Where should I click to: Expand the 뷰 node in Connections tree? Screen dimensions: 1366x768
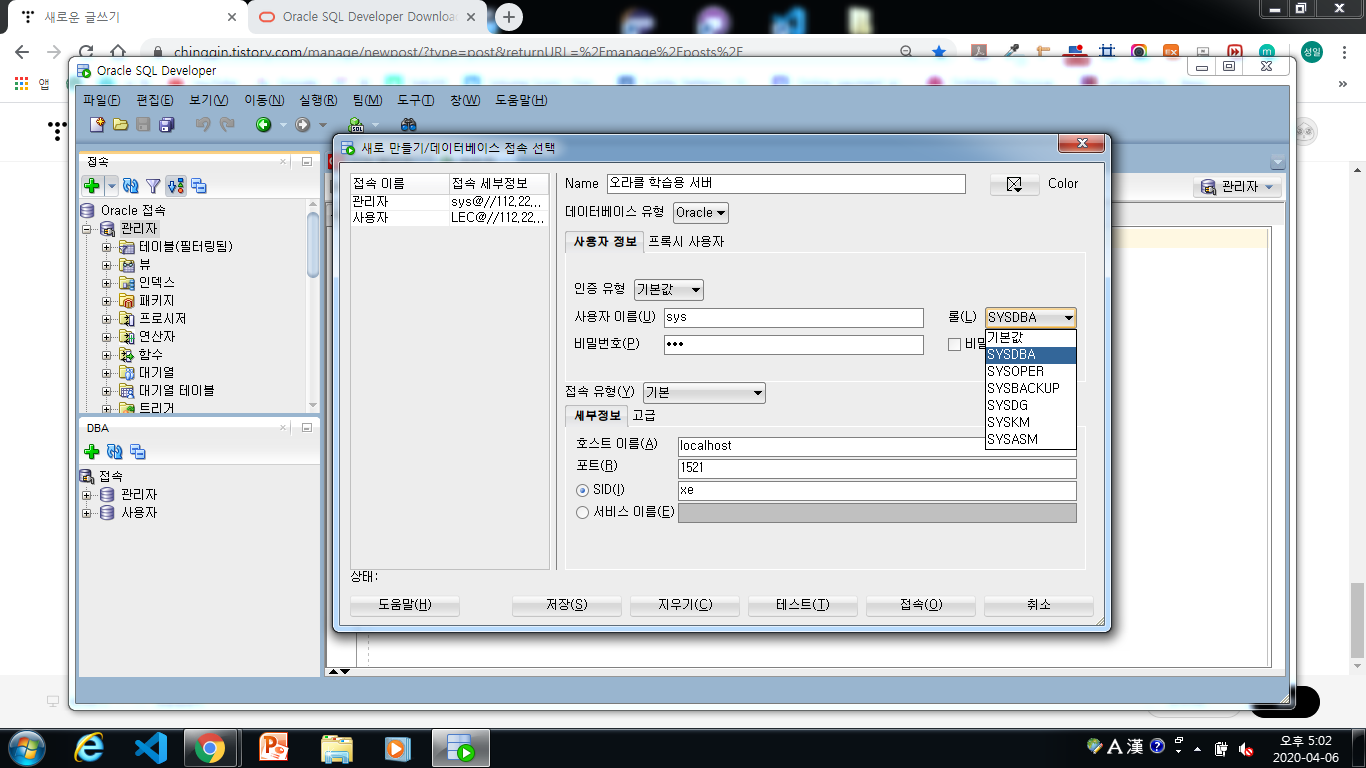click(107, 265)
